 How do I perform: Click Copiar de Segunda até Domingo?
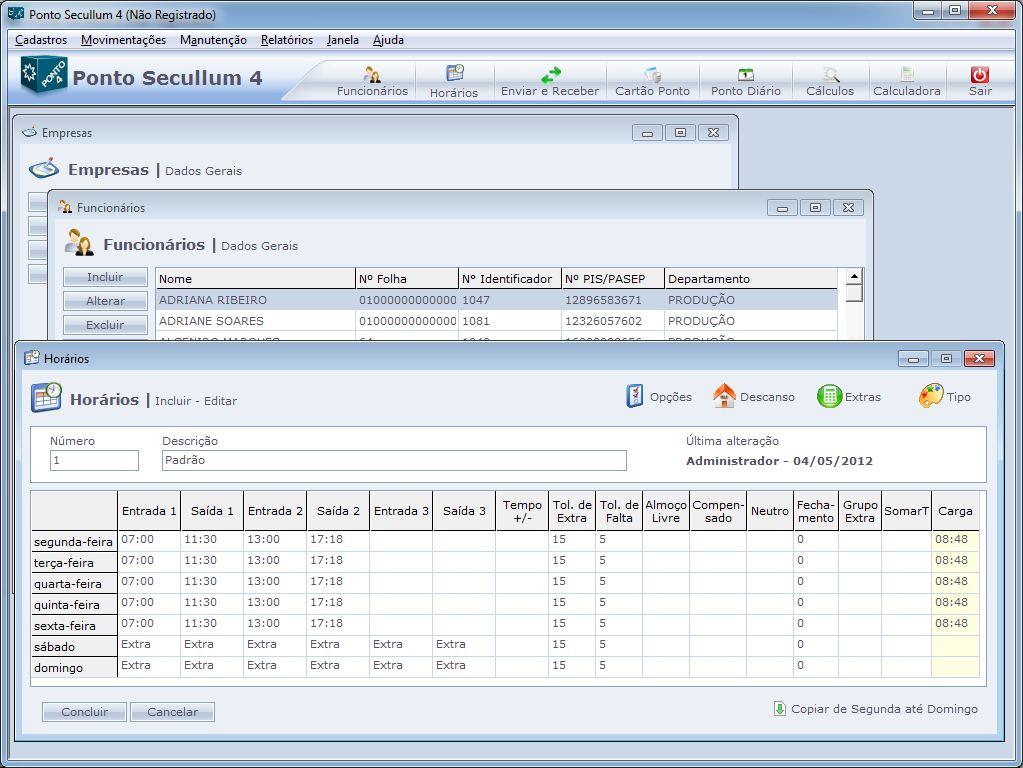coord(876,709)
